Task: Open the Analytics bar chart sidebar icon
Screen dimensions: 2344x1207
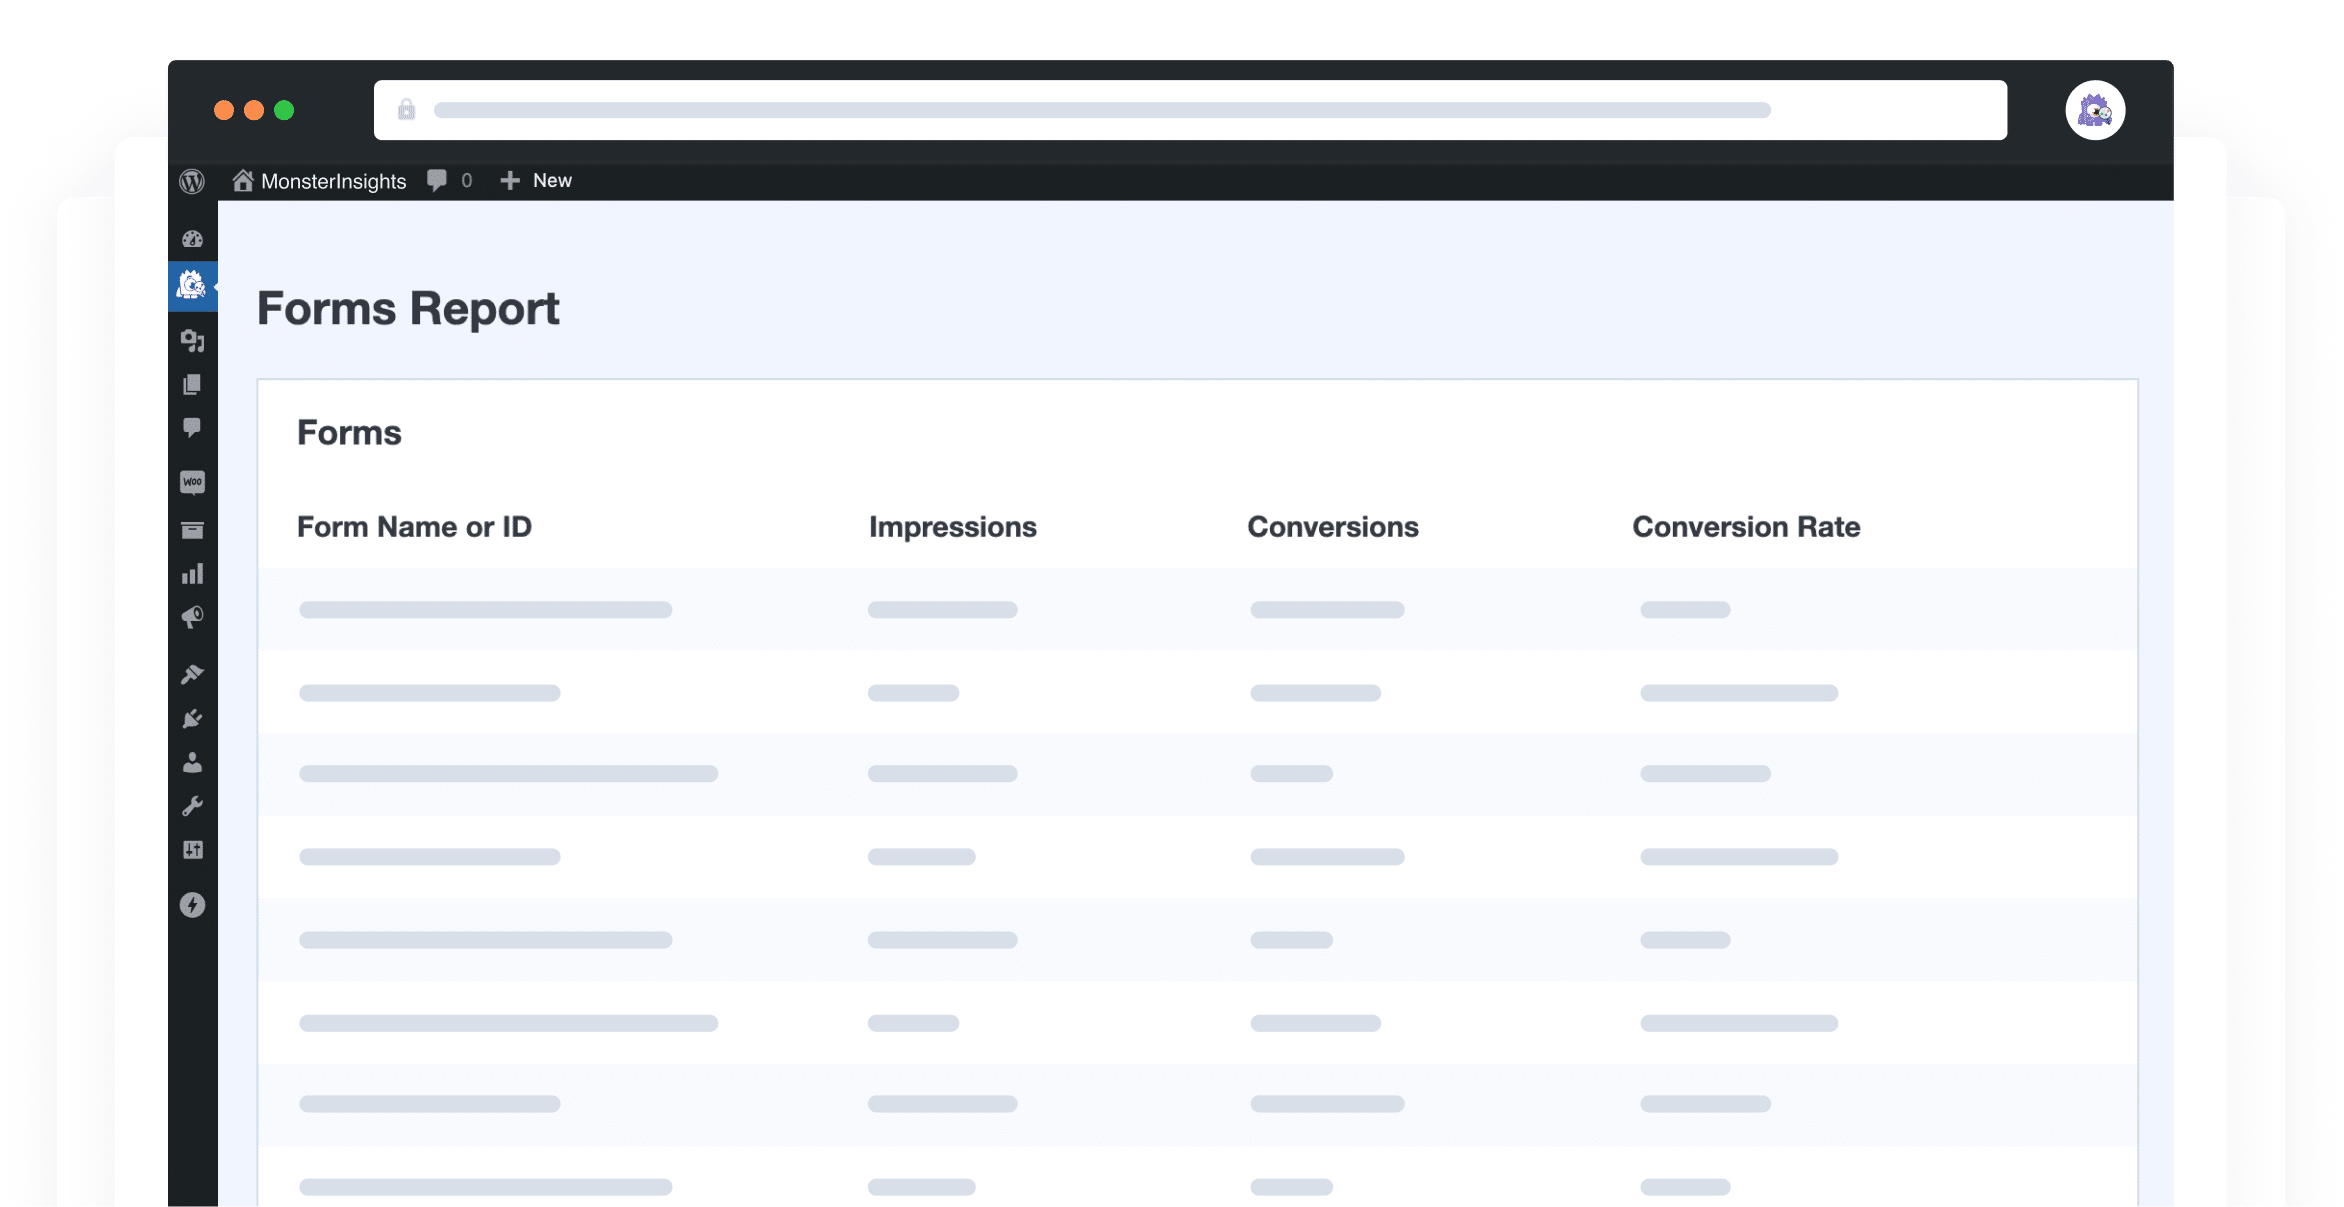Action: click(x=192, y=574)
